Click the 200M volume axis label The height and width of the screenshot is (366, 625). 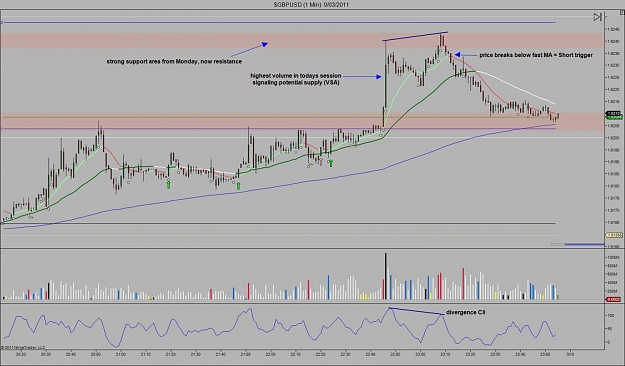[x=612, y=291]
